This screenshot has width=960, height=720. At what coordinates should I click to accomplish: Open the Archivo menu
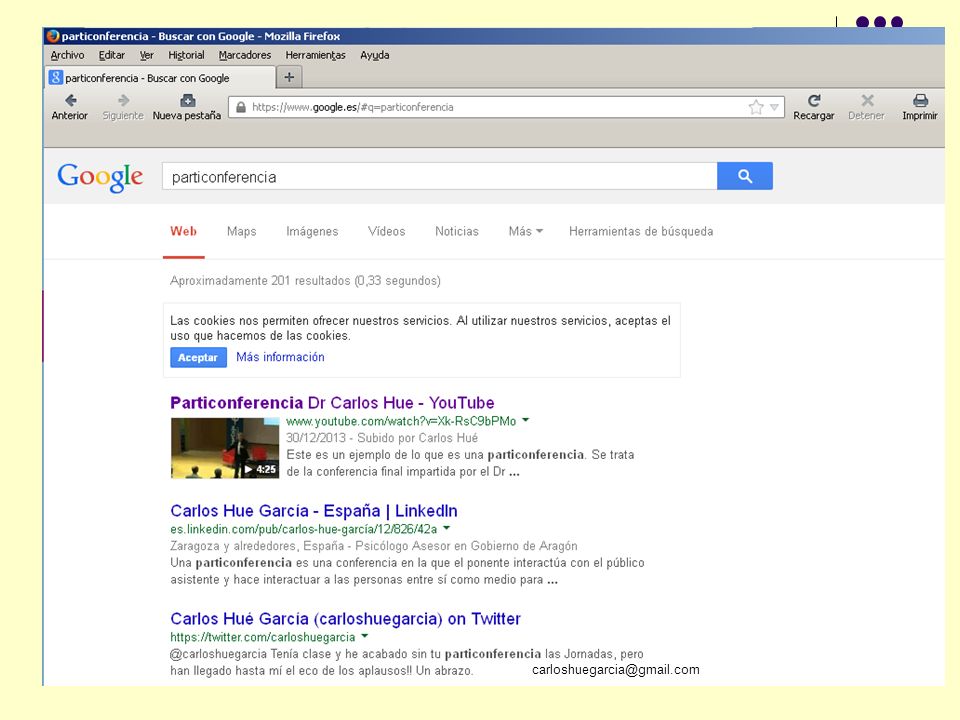pos(67,55)
